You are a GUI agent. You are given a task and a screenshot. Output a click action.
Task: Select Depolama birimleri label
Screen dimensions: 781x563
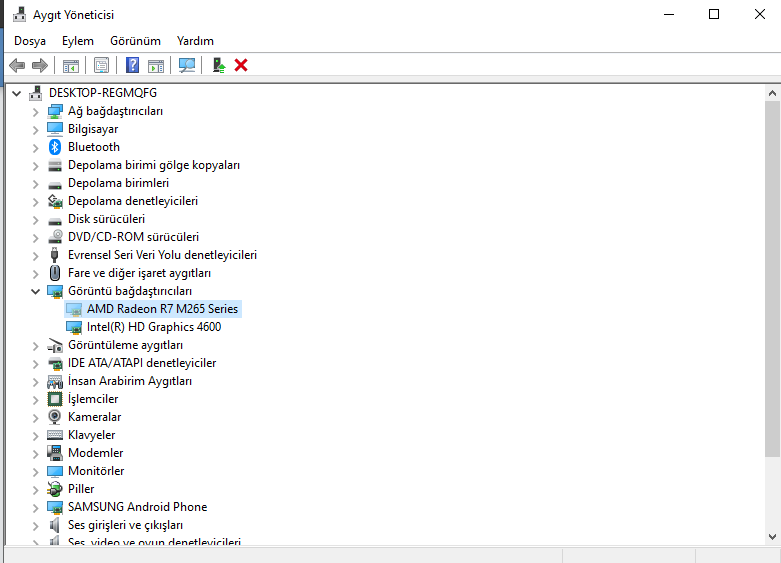click(x=119, y=183)
